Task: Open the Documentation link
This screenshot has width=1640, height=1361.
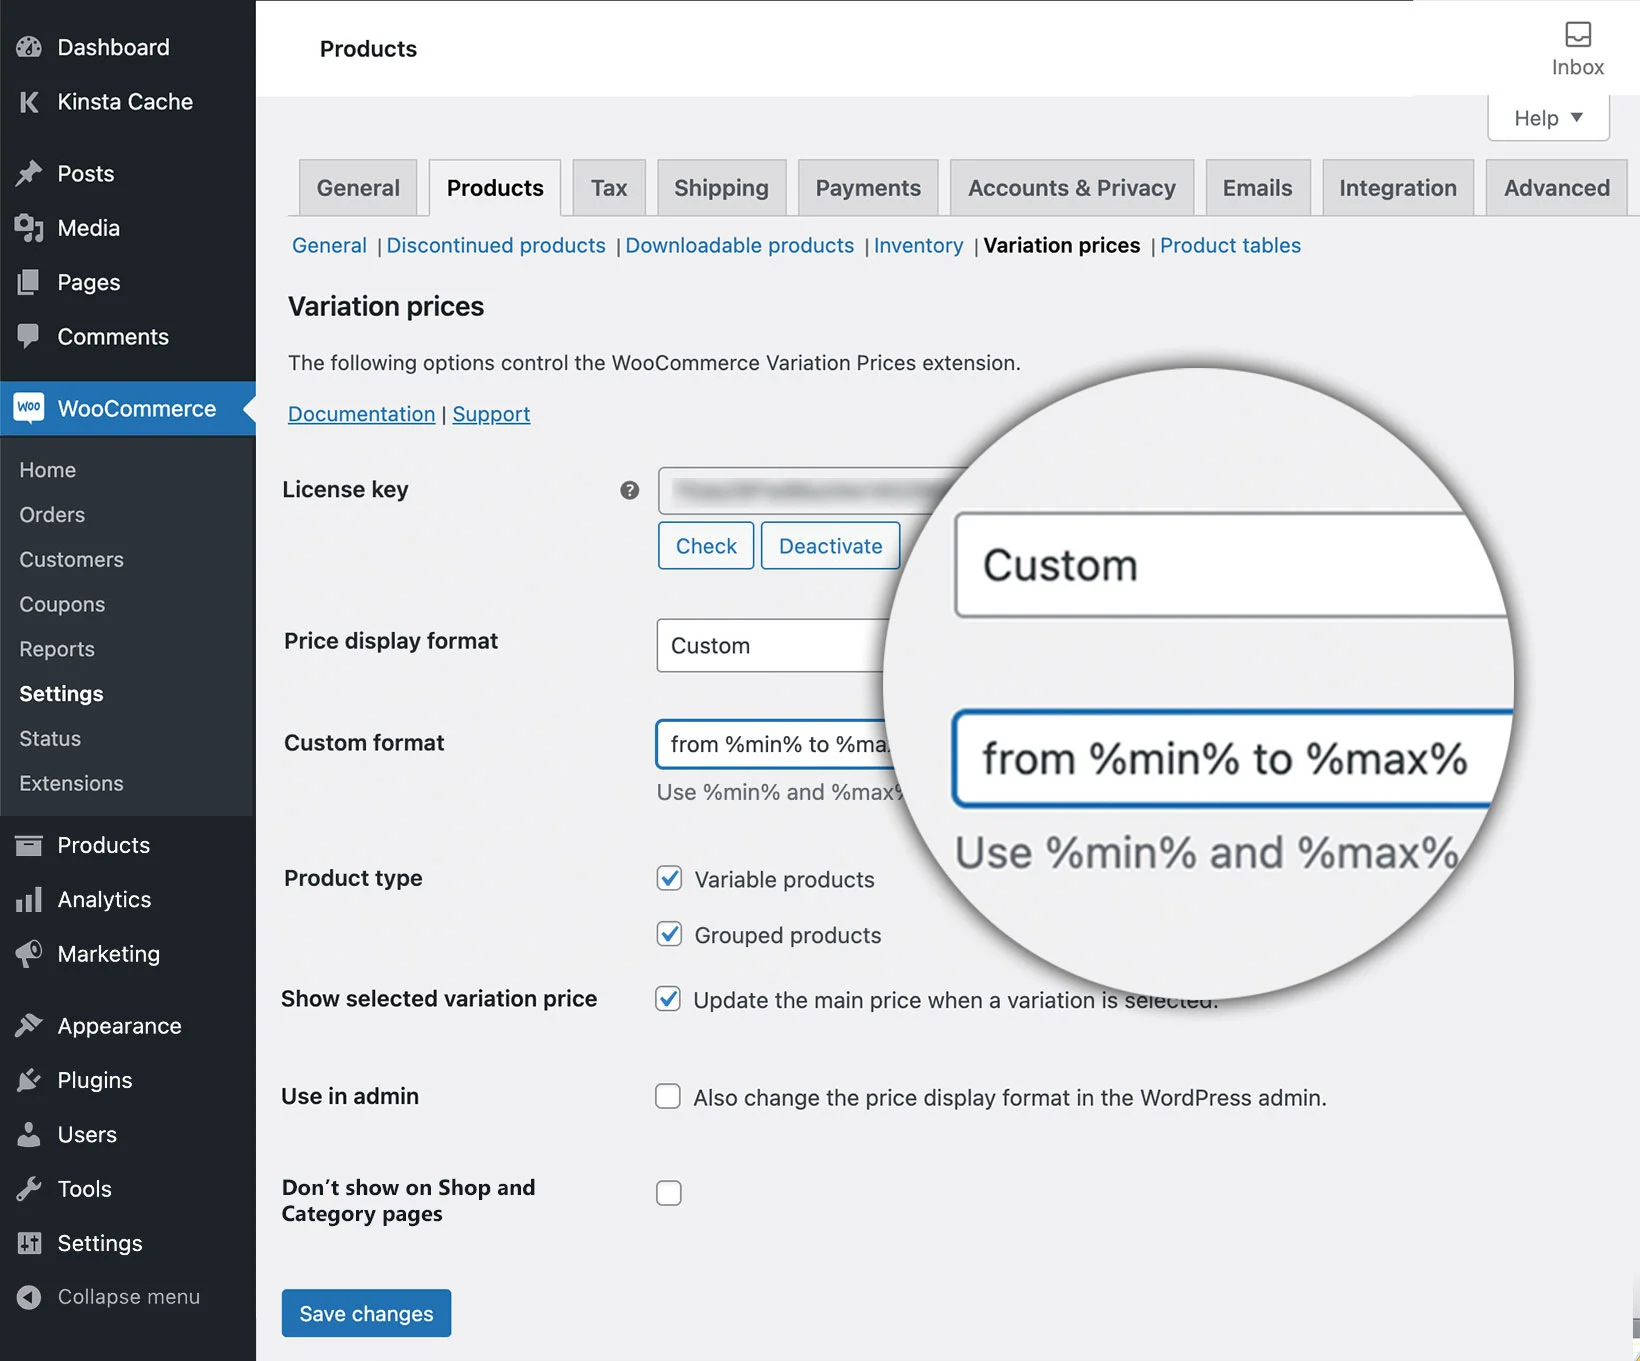Action: 362,414
